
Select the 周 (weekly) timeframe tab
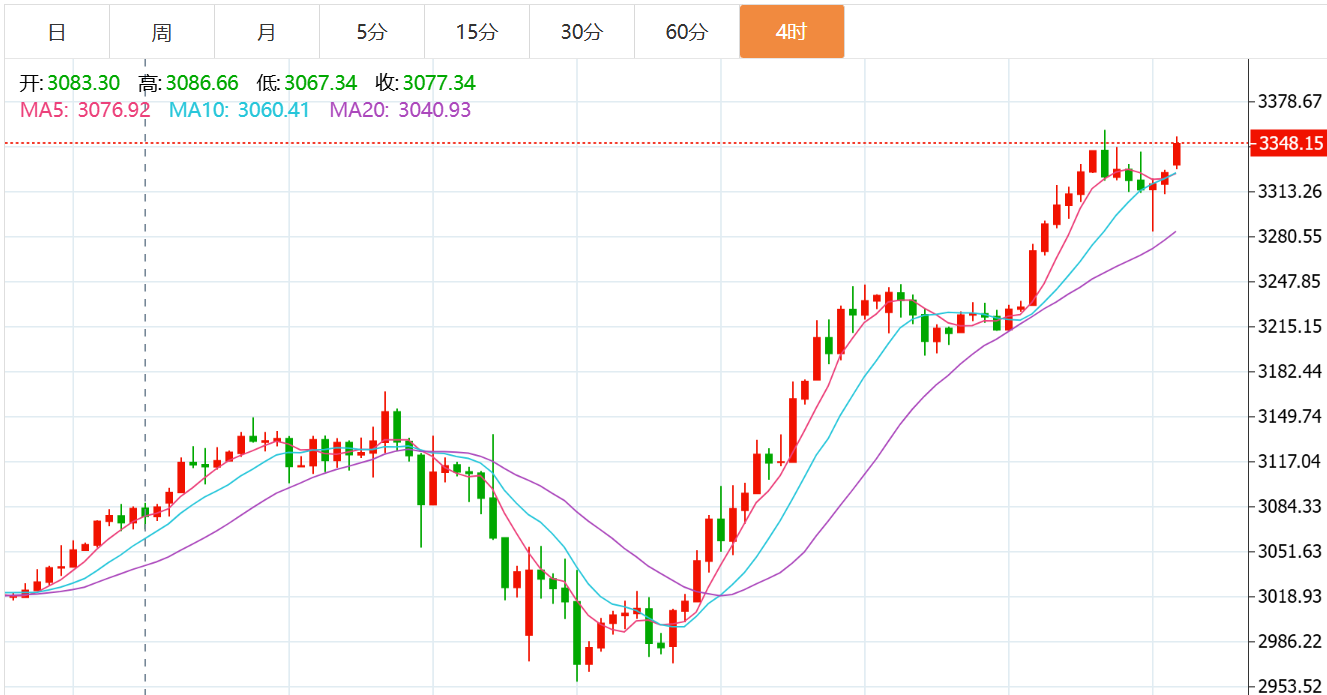162,32
